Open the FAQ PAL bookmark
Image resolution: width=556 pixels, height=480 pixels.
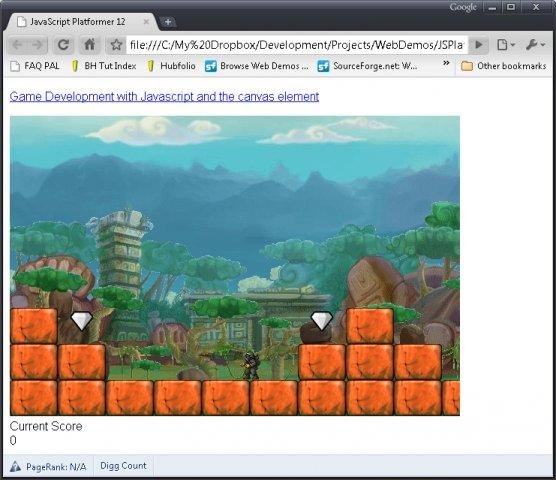click(35, 66)
